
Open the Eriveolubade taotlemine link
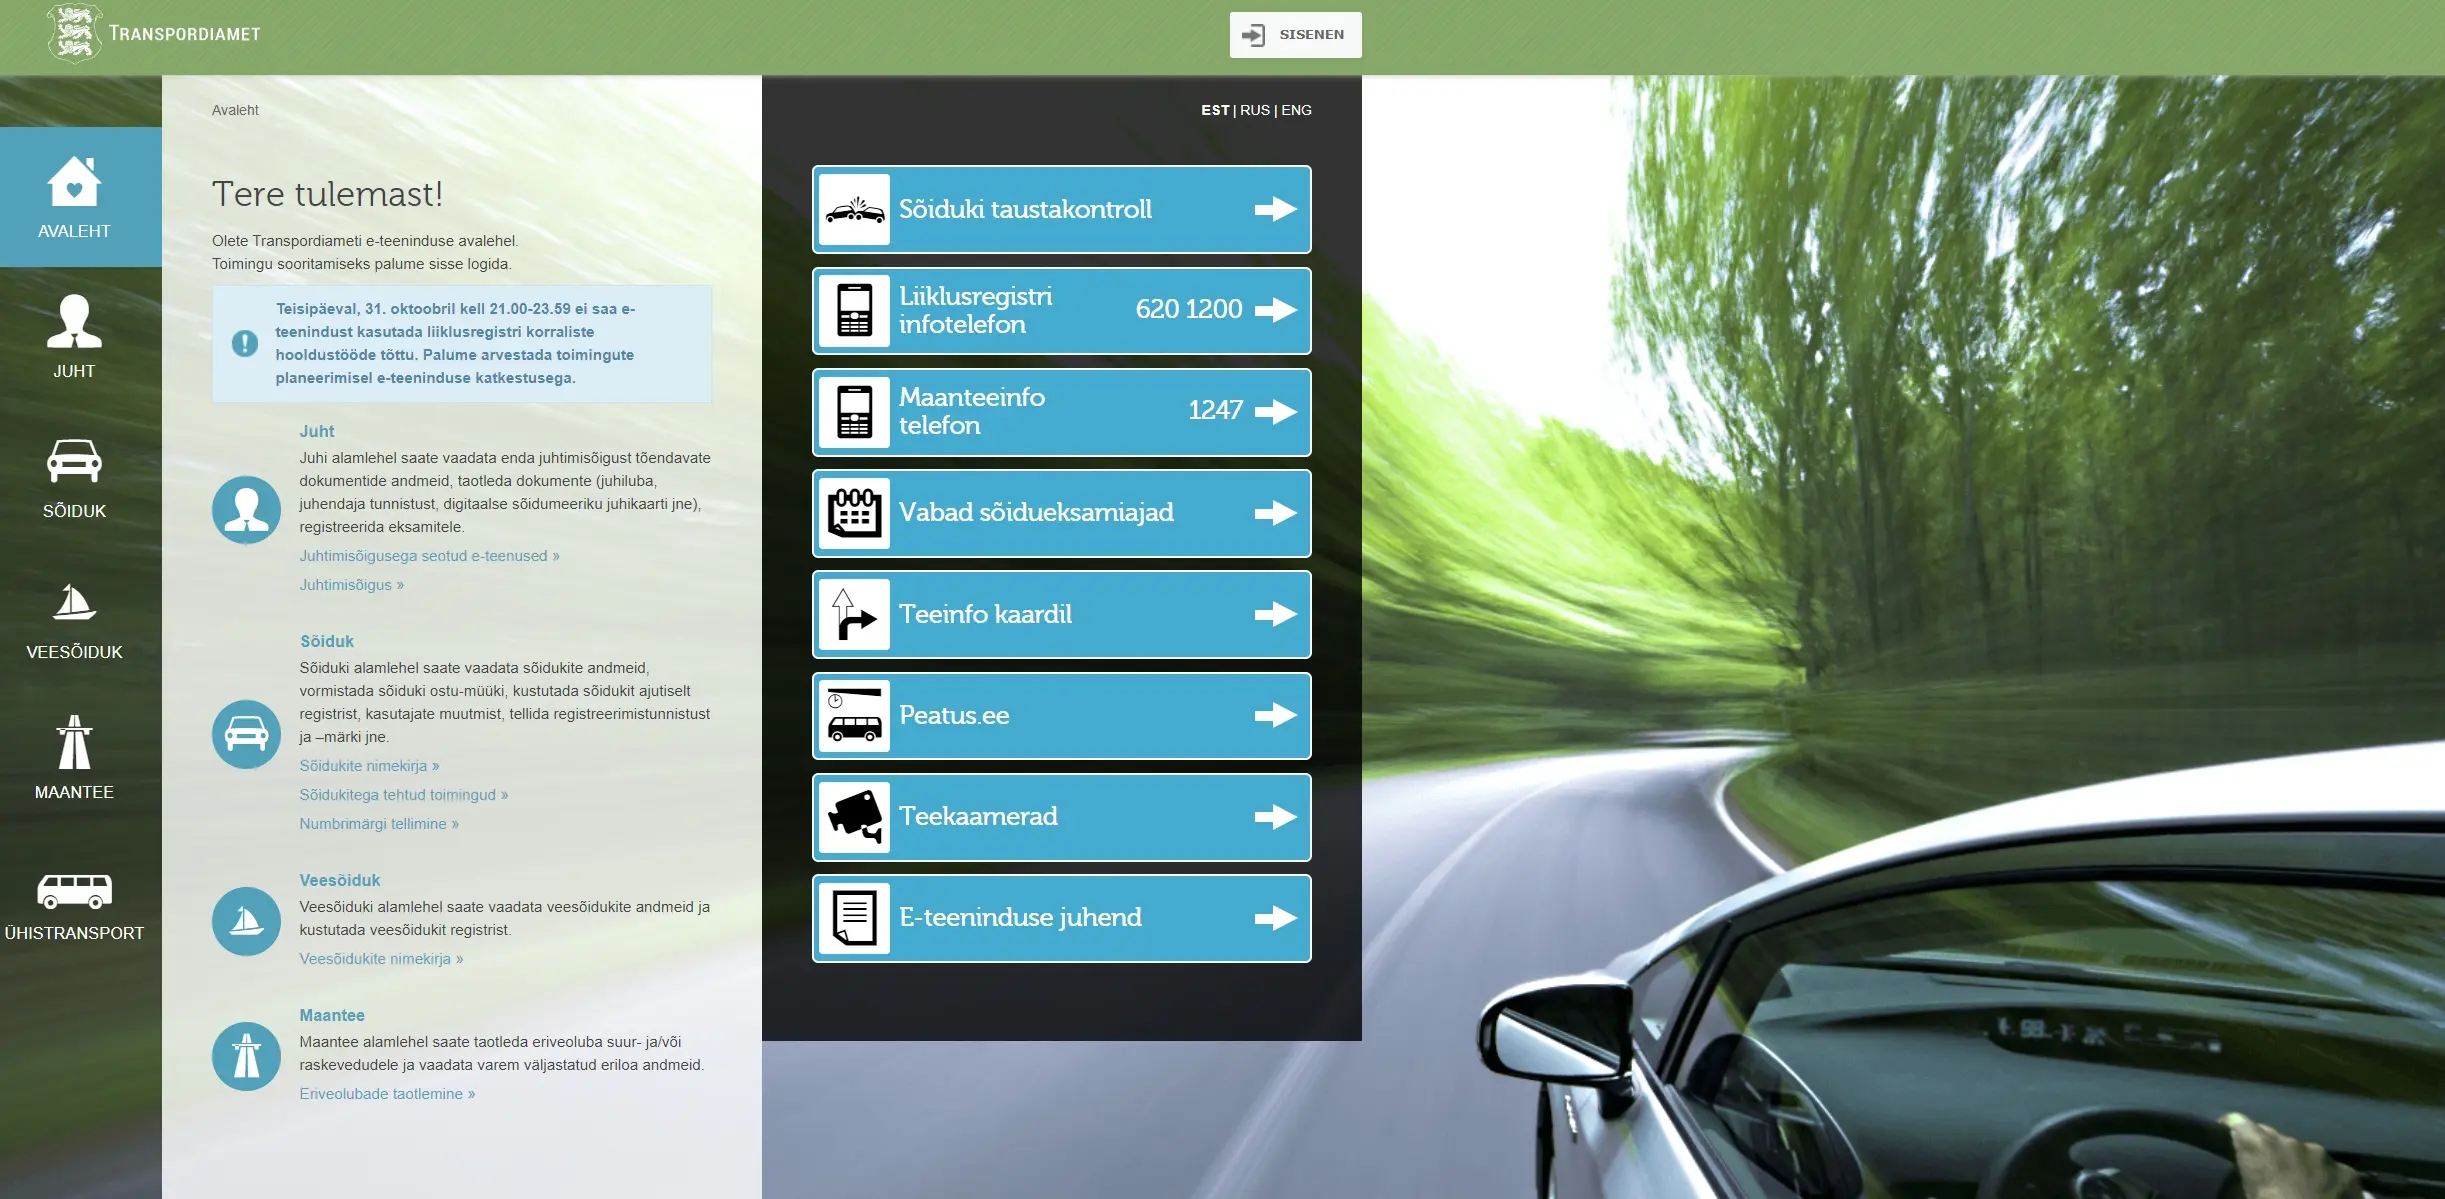387,1094
